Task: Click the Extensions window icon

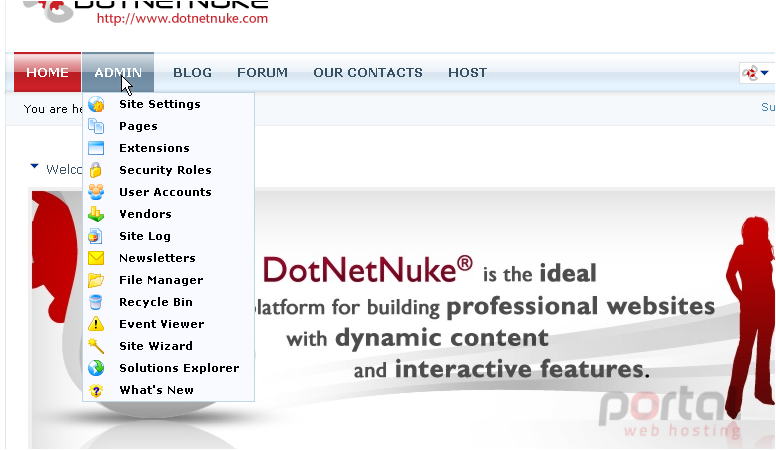Action: [96, 148]
